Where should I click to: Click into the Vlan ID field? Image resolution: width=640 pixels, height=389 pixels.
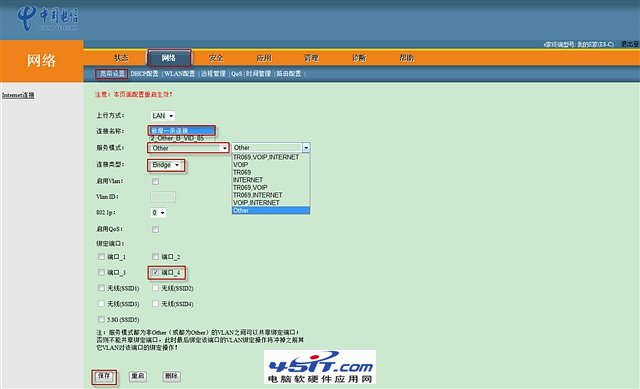point(163,197)
